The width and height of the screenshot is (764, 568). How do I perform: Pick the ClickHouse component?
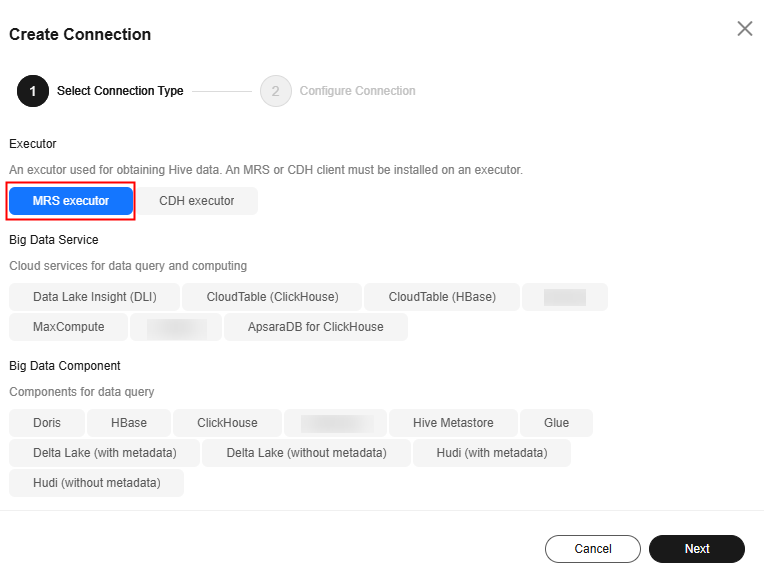pos(227,423)
